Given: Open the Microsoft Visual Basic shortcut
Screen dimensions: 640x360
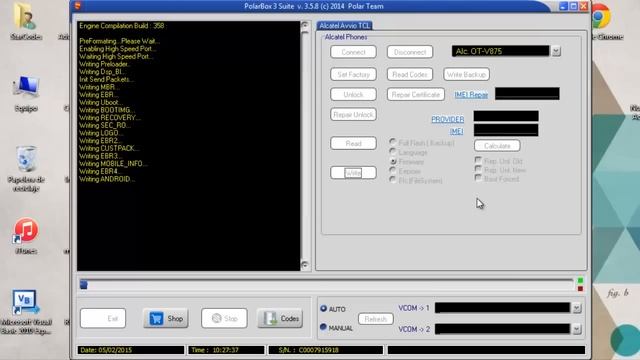Looking at the screenshot, I should point(26,312).
